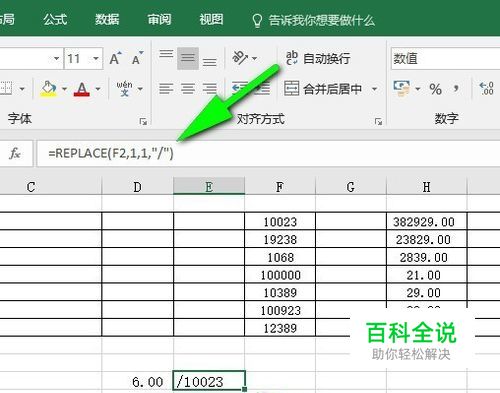Click the wén phonetic guide icon
The width and height of the screenshot is (500, 393).
(124, 88)
